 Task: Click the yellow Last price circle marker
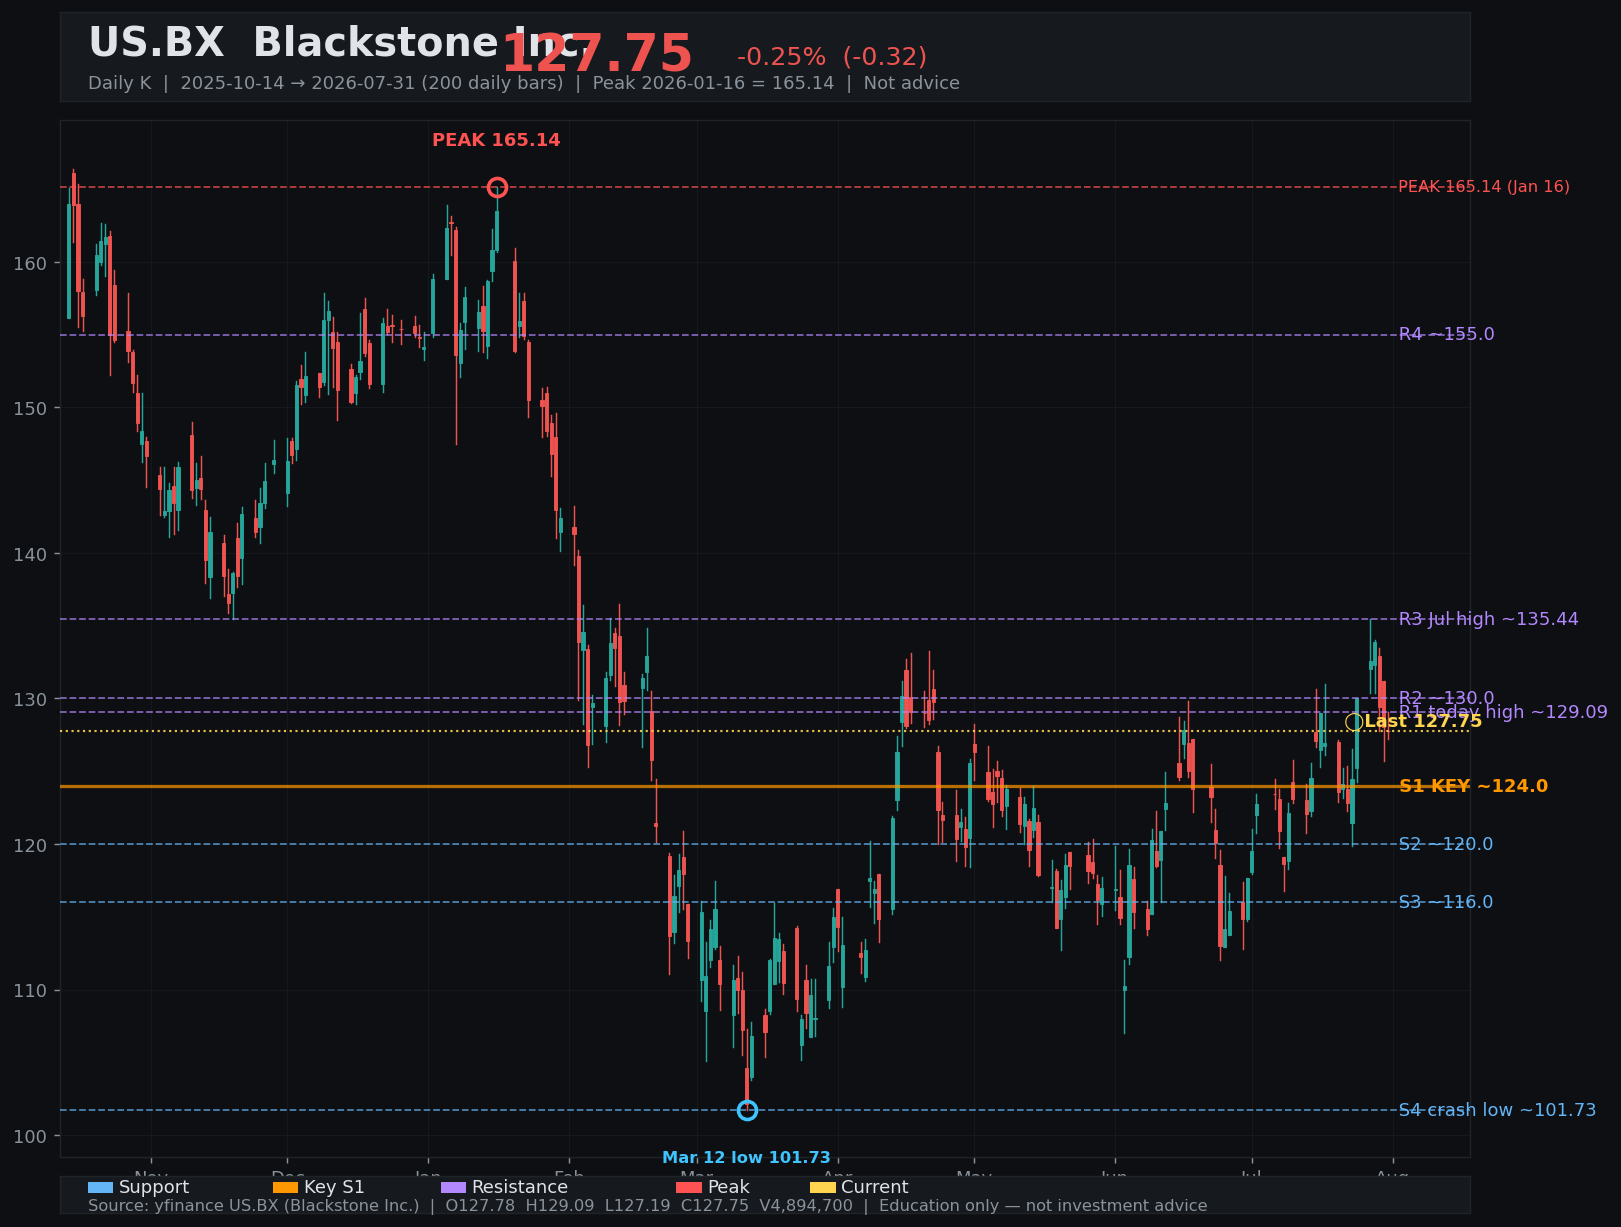(x=1354, y=722)
